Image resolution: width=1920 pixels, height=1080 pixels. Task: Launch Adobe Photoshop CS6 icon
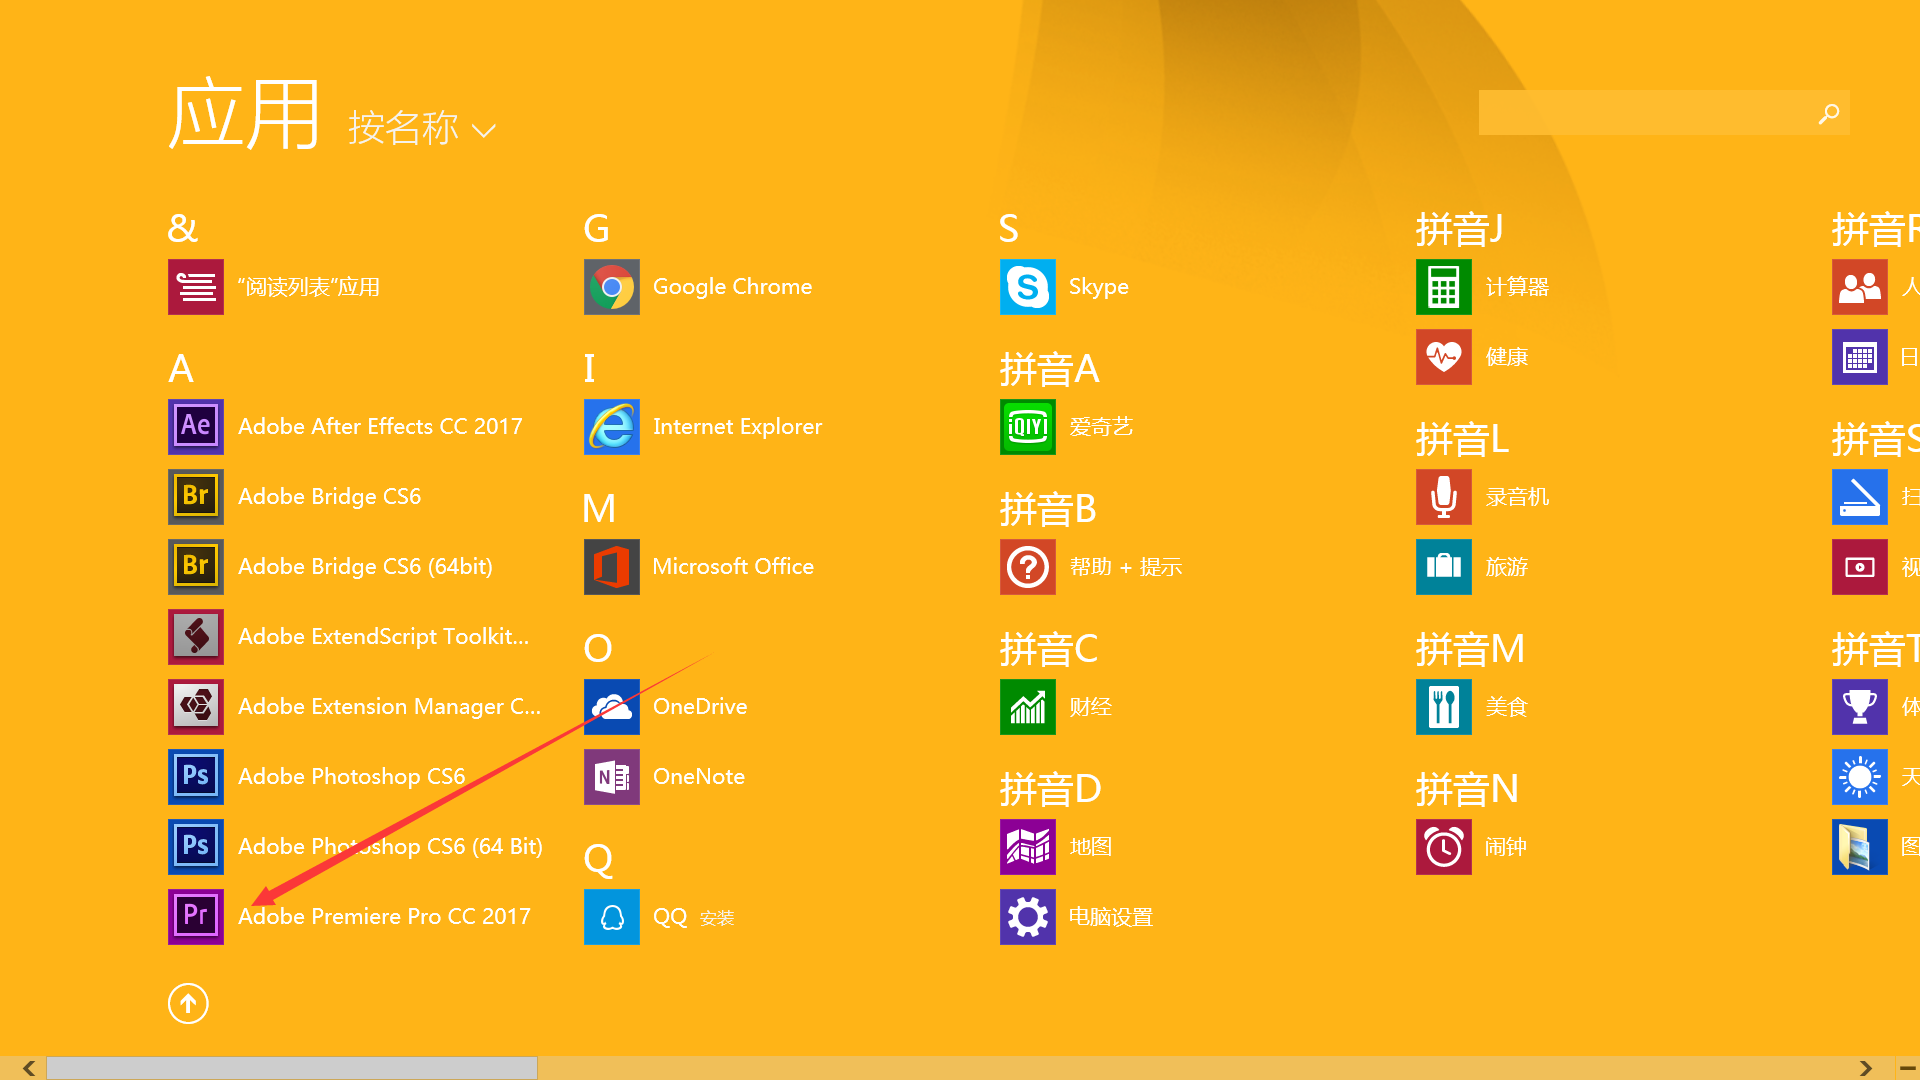(196, 777)
